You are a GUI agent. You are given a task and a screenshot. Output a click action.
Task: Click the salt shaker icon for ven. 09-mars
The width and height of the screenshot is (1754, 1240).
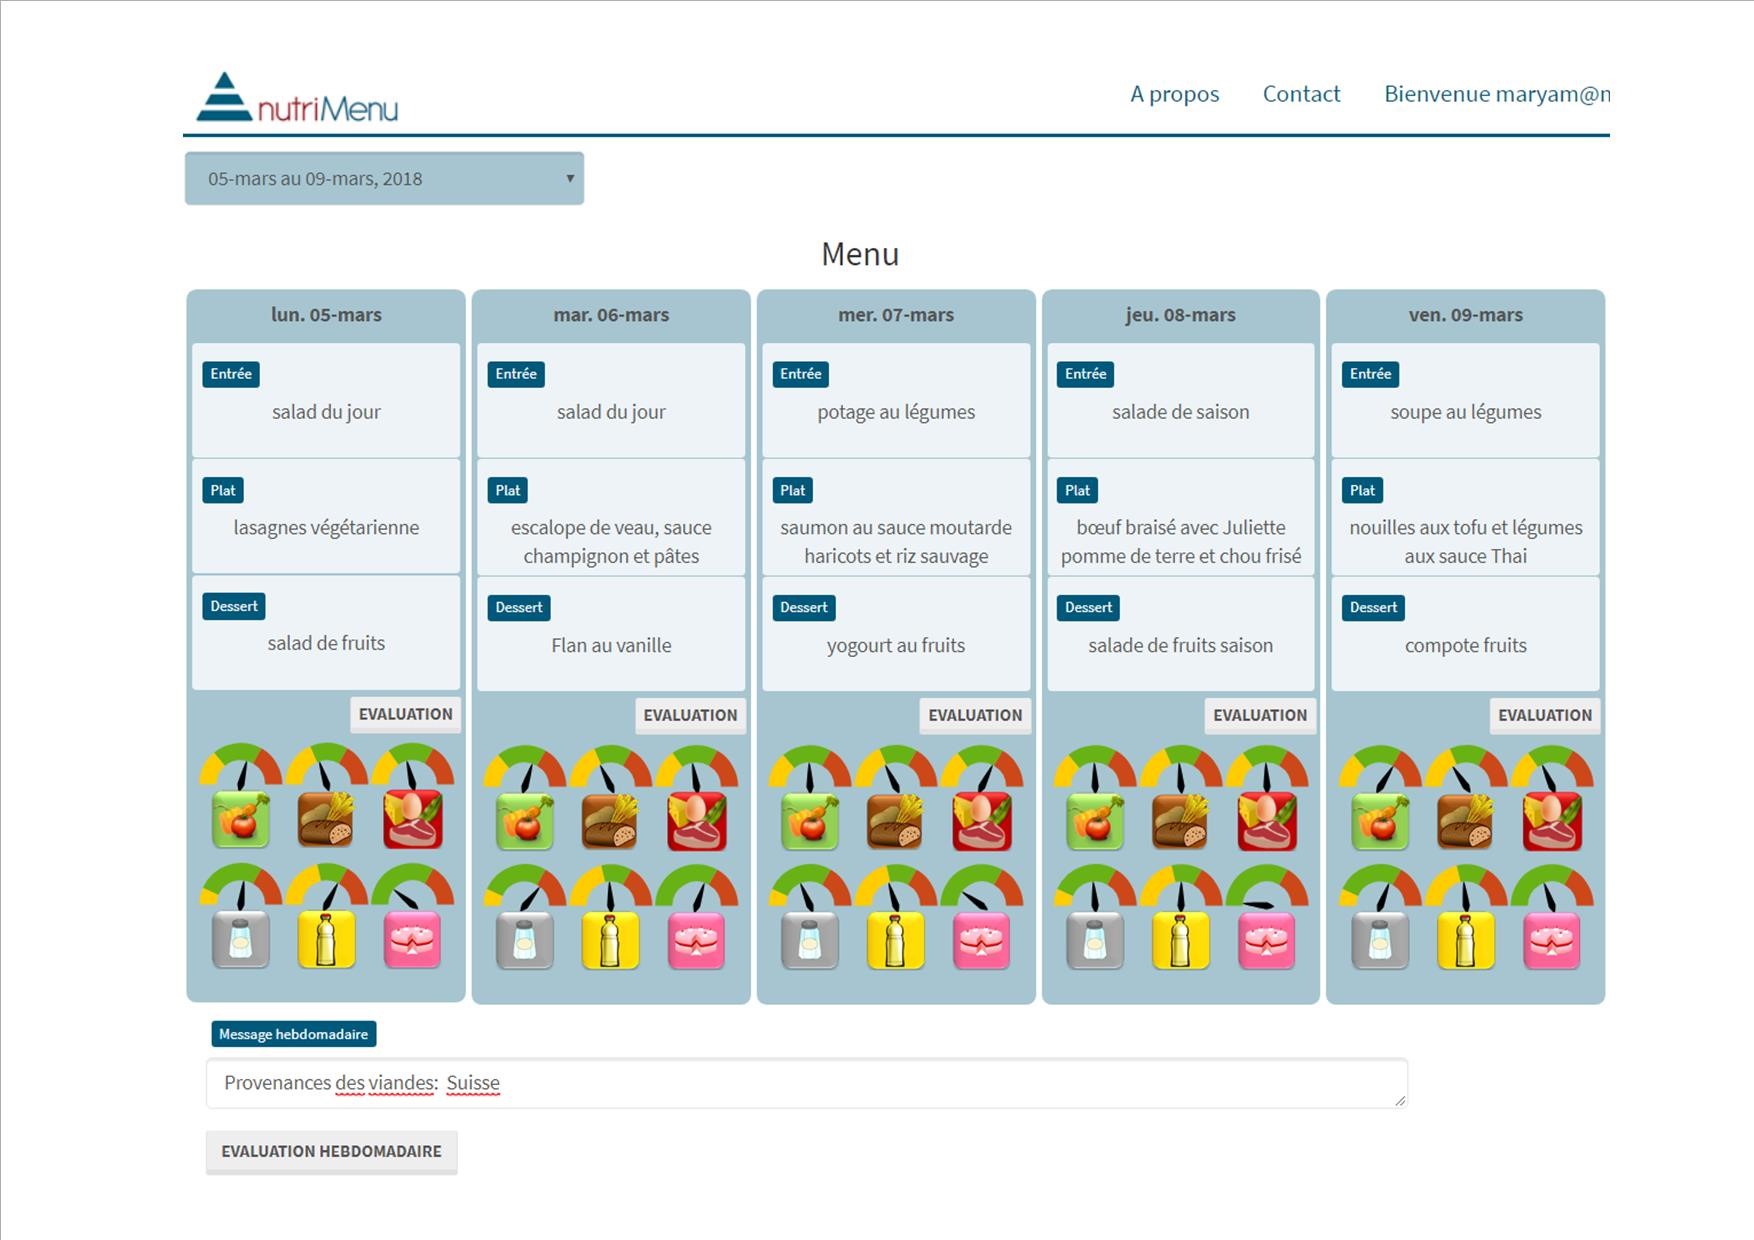click(1380, 941)
